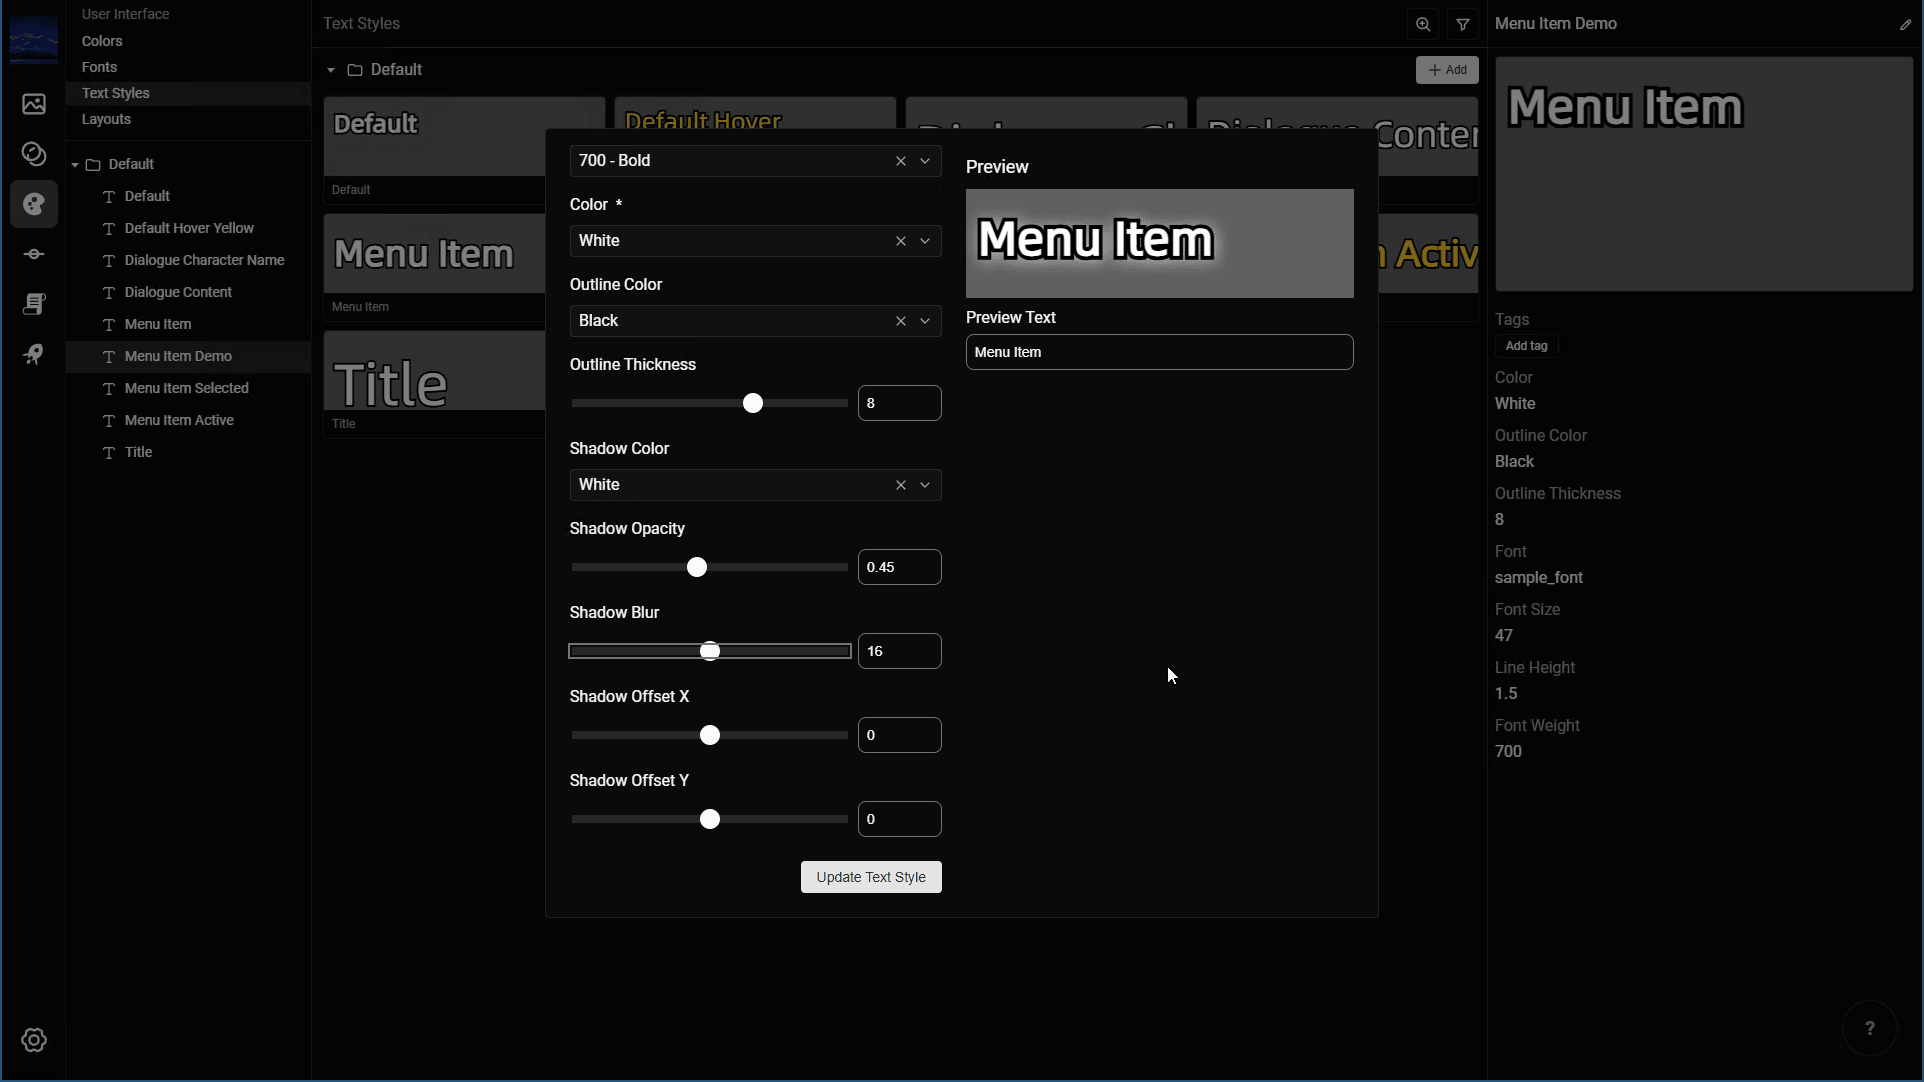Select Default Hover Yellow tree item
The width and height of the screenshot is (1924, 1082).
coord(188,228)
